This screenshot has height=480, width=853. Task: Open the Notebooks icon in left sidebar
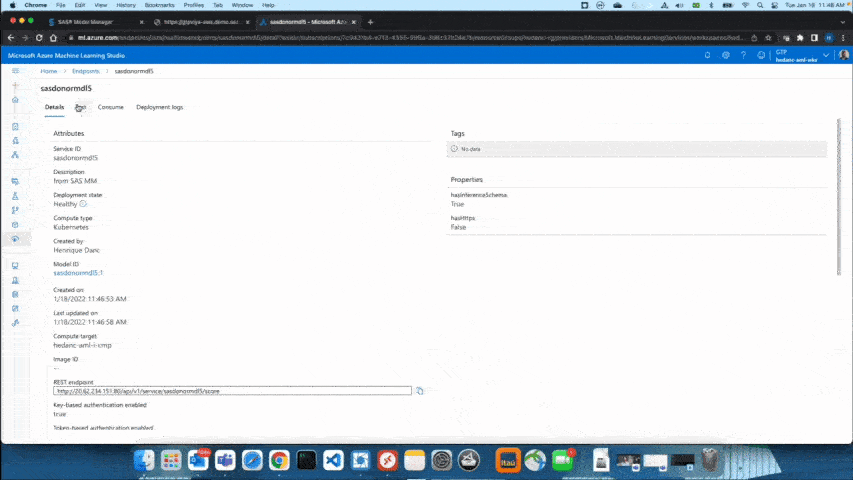tap(15, 126)
